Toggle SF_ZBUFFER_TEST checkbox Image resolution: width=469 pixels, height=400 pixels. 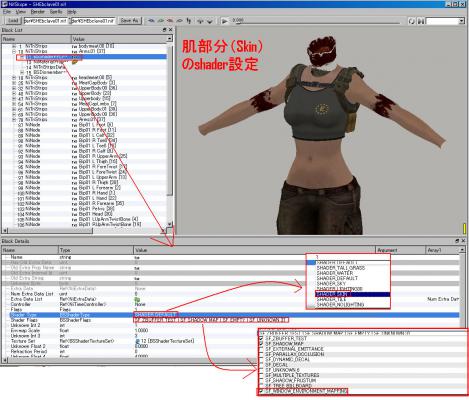point(262,338)
